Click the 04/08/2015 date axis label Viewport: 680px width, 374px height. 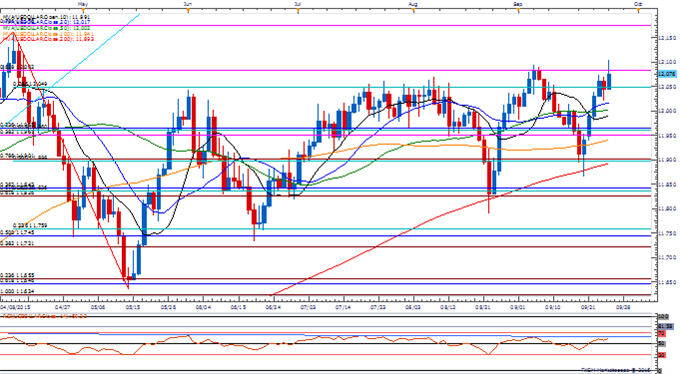(16, 306)
